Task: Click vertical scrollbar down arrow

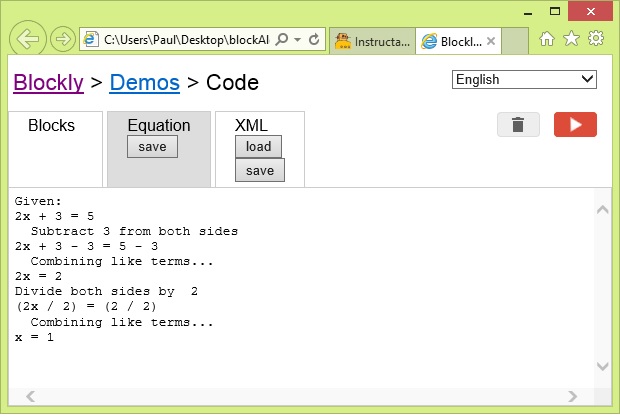Action: point(603,366)
